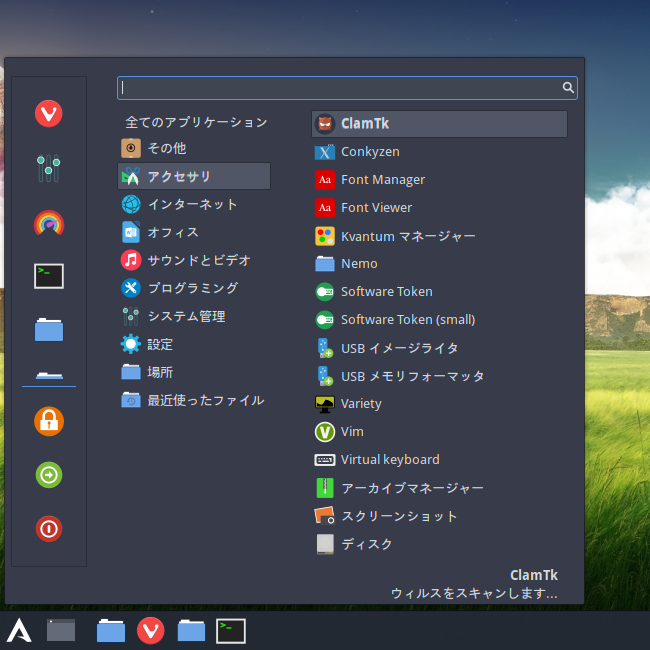650x650 pixels.
Task: Open Font Viewer
Action: [439, 208]
